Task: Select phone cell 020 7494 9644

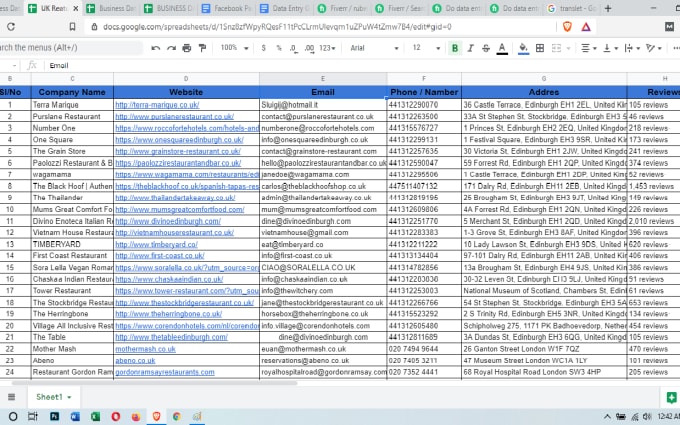Action: pos(424,349)
